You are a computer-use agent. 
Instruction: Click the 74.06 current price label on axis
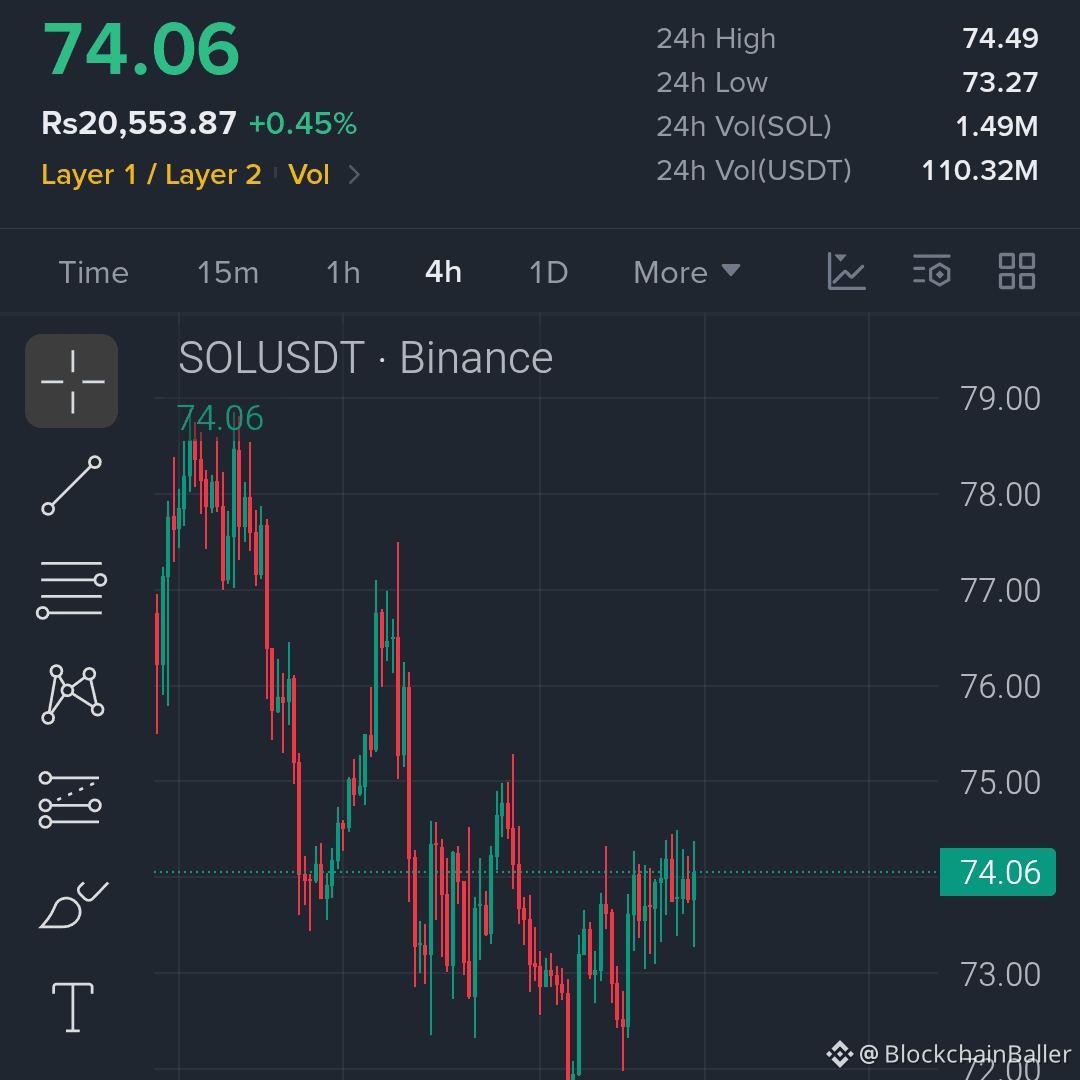point(997,872)
